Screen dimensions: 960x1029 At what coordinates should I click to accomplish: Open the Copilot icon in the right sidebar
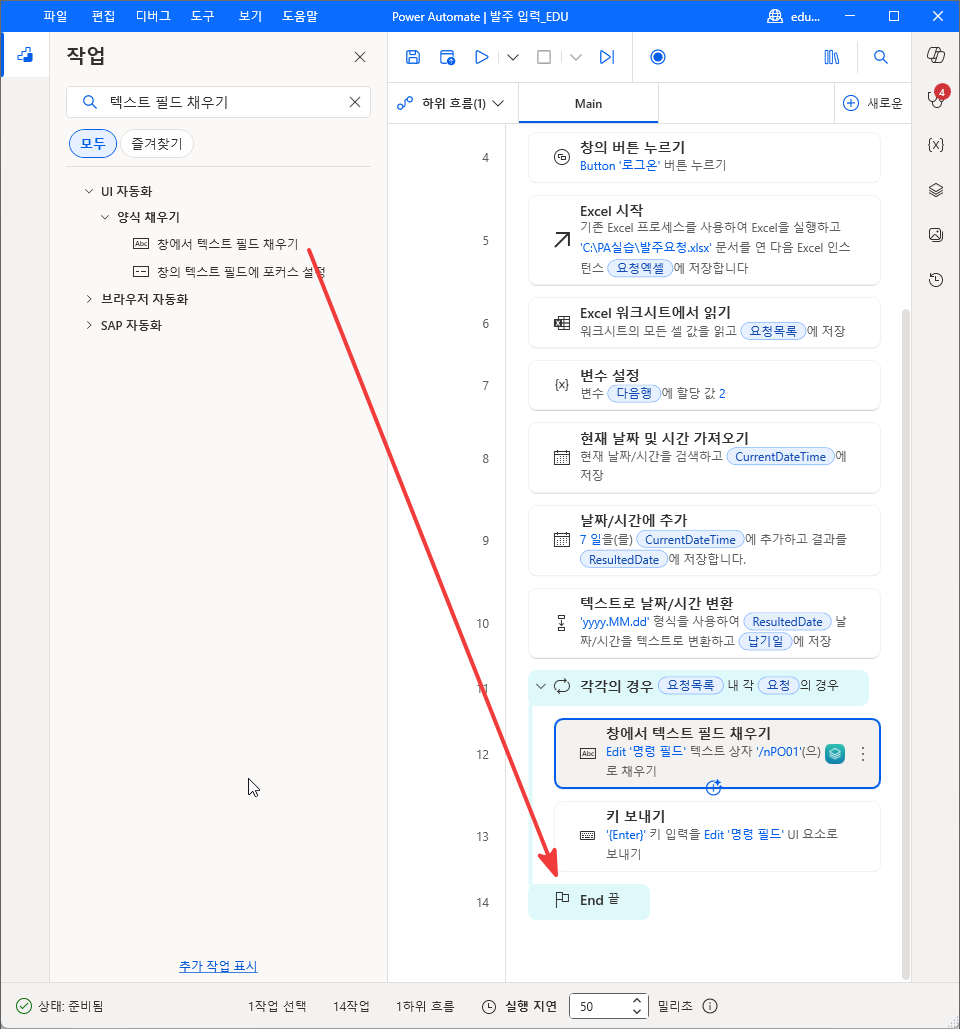pyautogui.click(x=936, y=55)
